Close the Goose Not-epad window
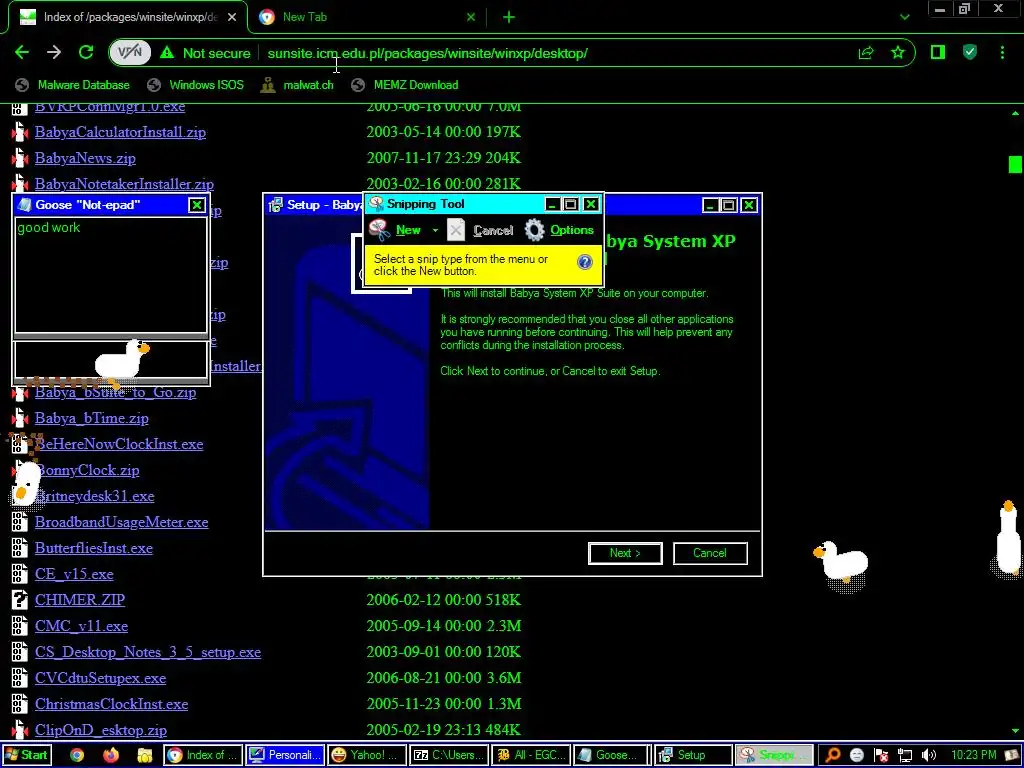 coord(197,205)
